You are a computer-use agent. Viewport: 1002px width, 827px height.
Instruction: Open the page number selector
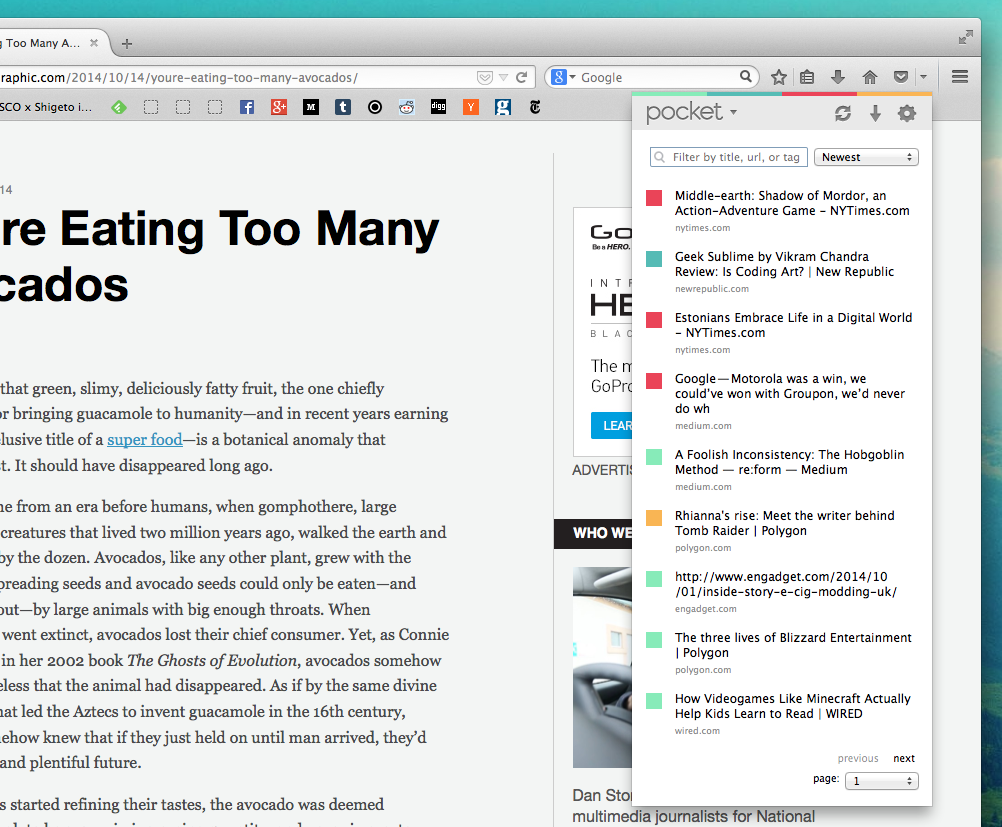881,781
